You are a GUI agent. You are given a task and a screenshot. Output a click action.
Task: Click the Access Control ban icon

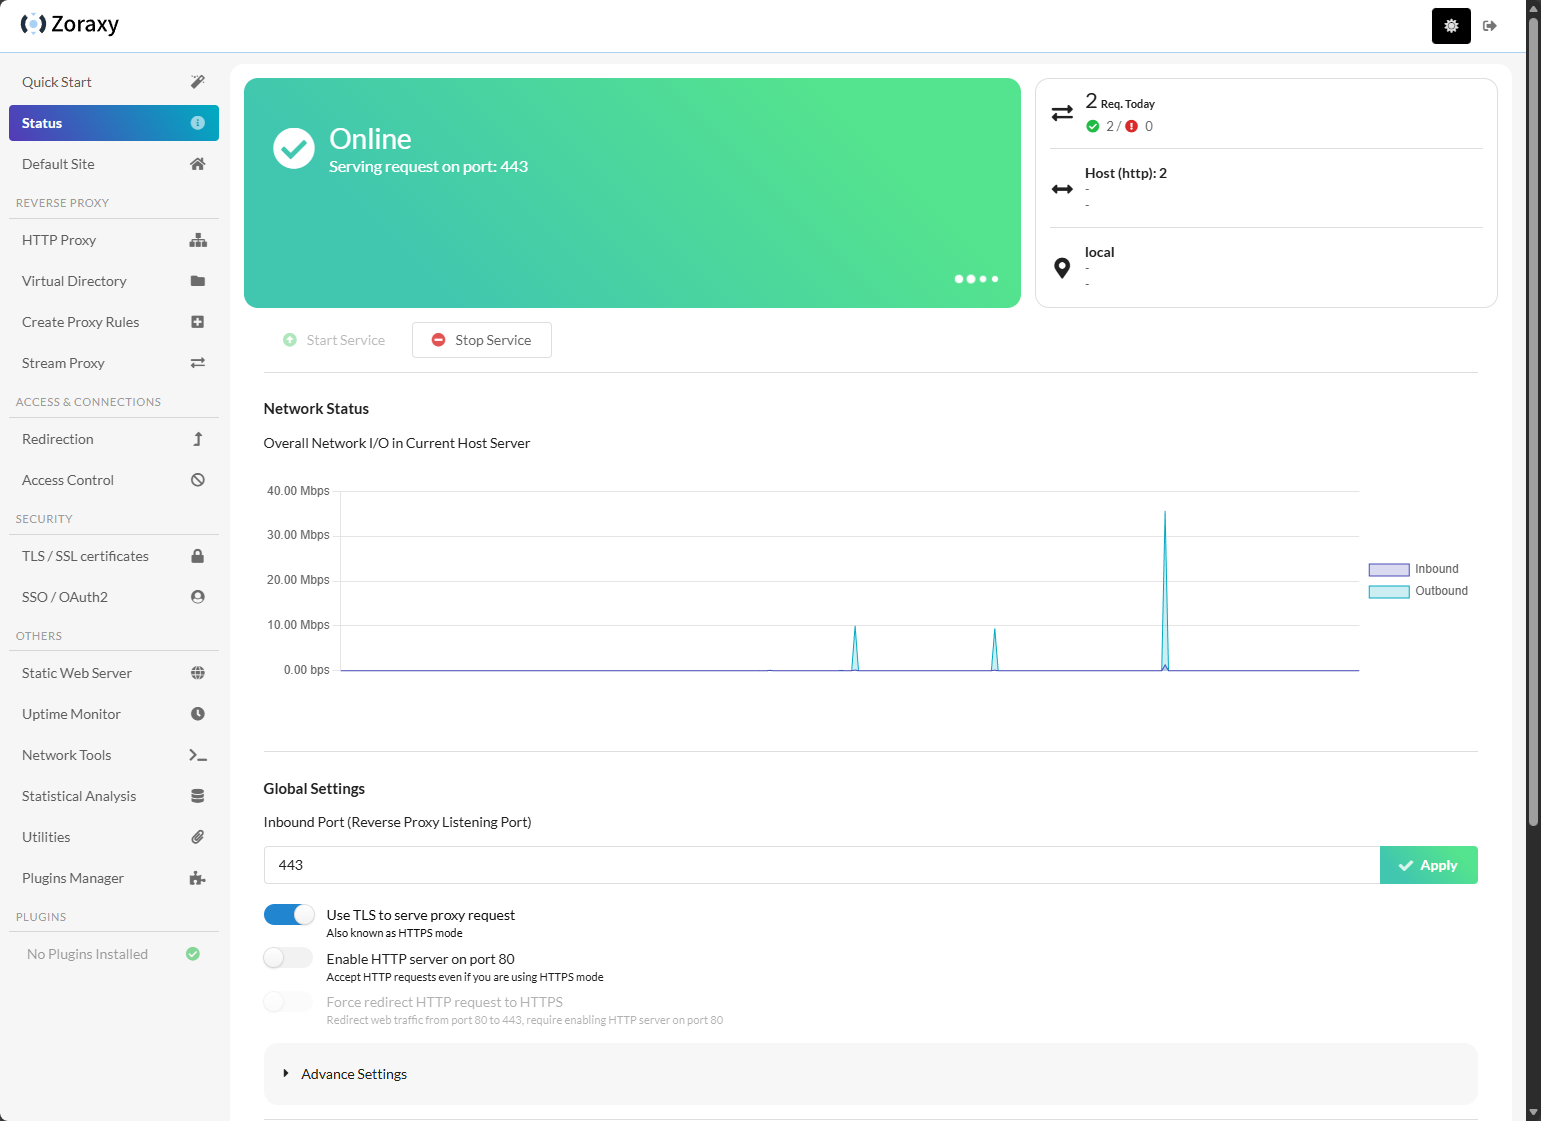point(198,480)
